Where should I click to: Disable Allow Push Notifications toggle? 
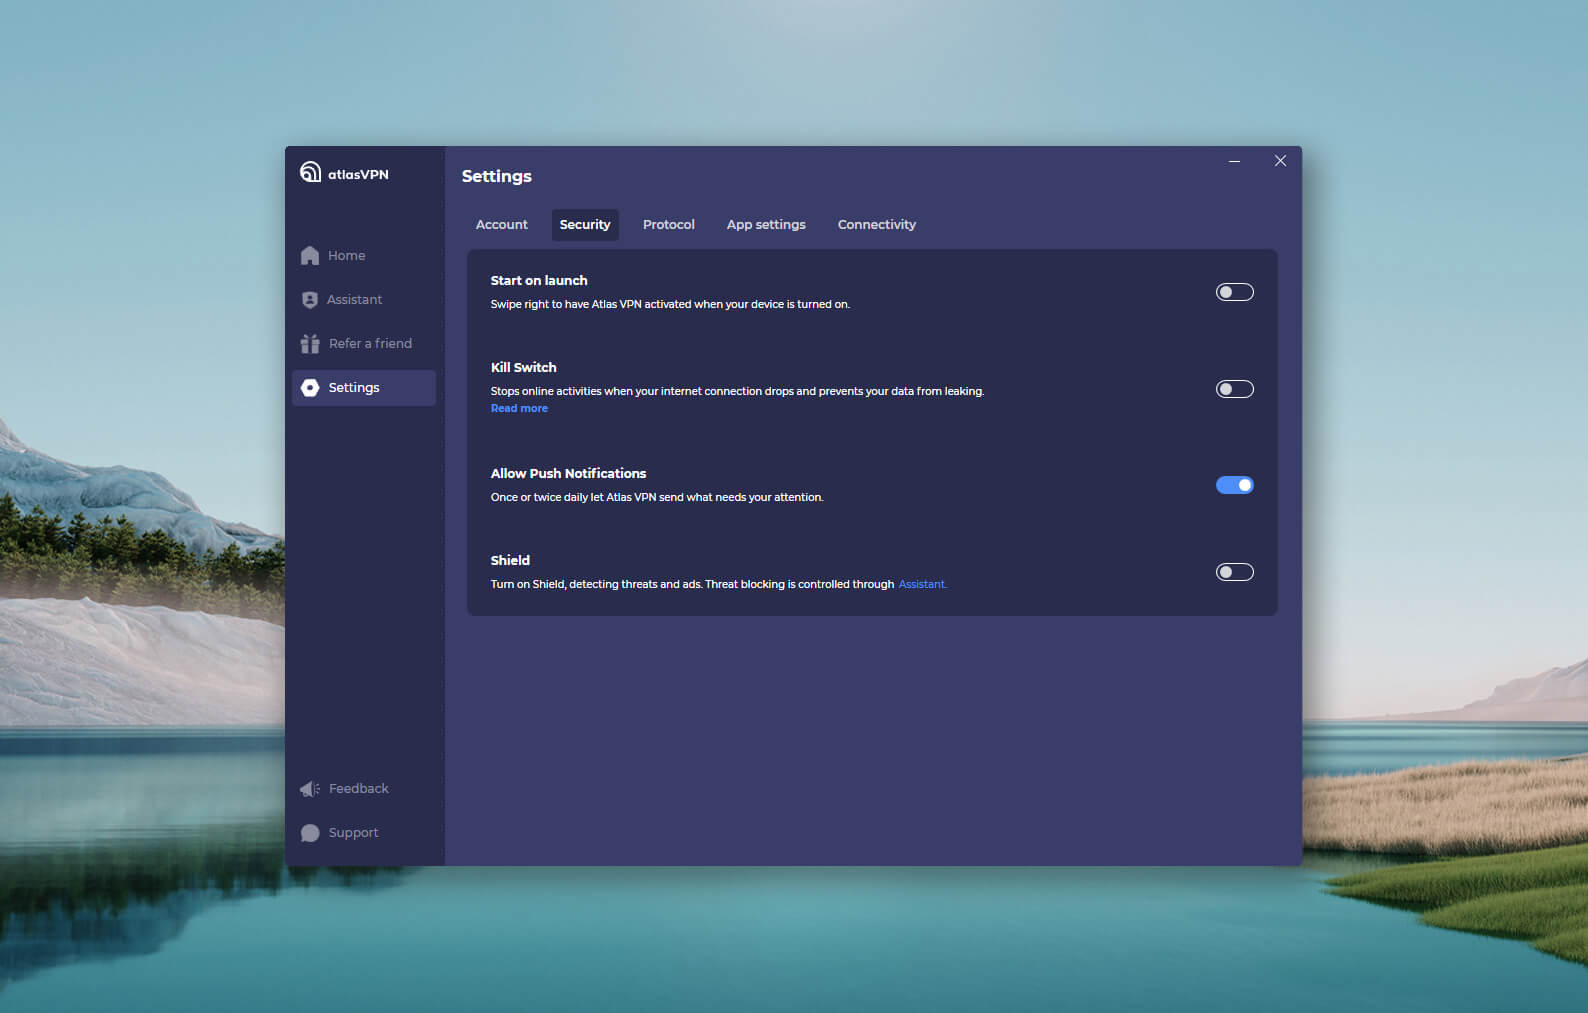coord(1235,485)
